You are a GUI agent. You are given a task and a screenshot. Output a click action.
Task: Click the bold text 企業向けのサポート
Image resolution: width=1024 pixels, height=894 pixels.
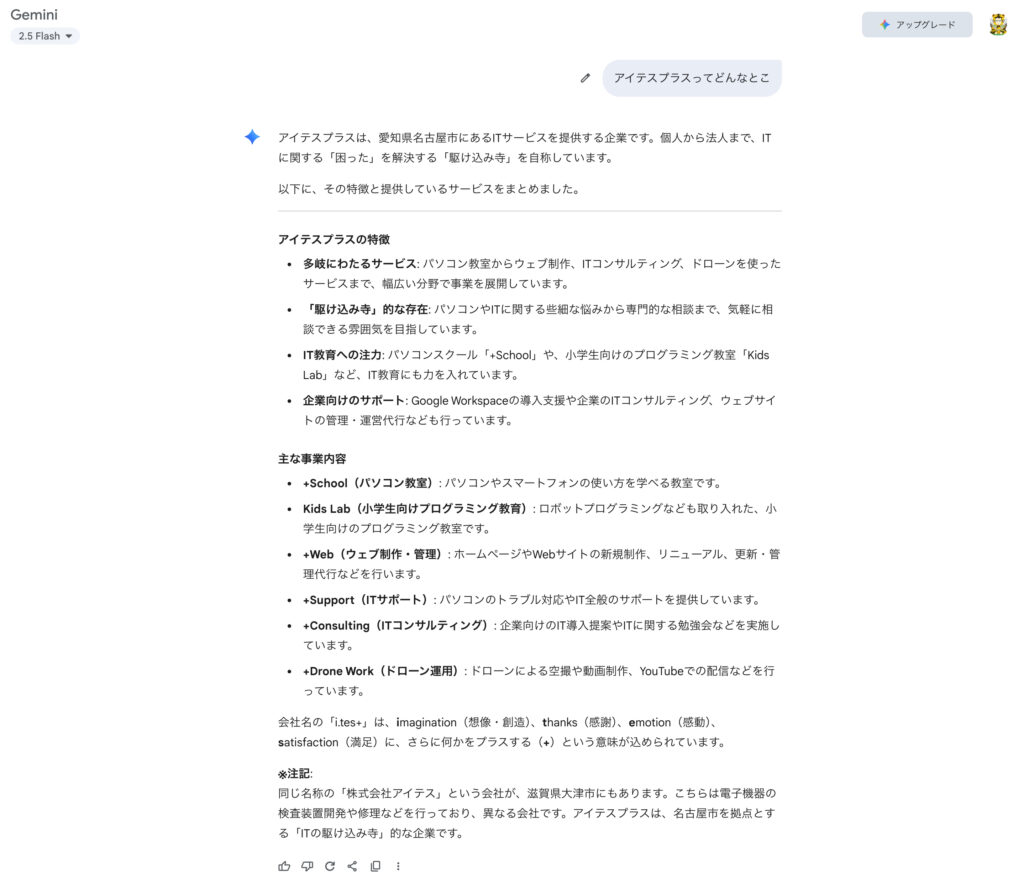[355, 400]
